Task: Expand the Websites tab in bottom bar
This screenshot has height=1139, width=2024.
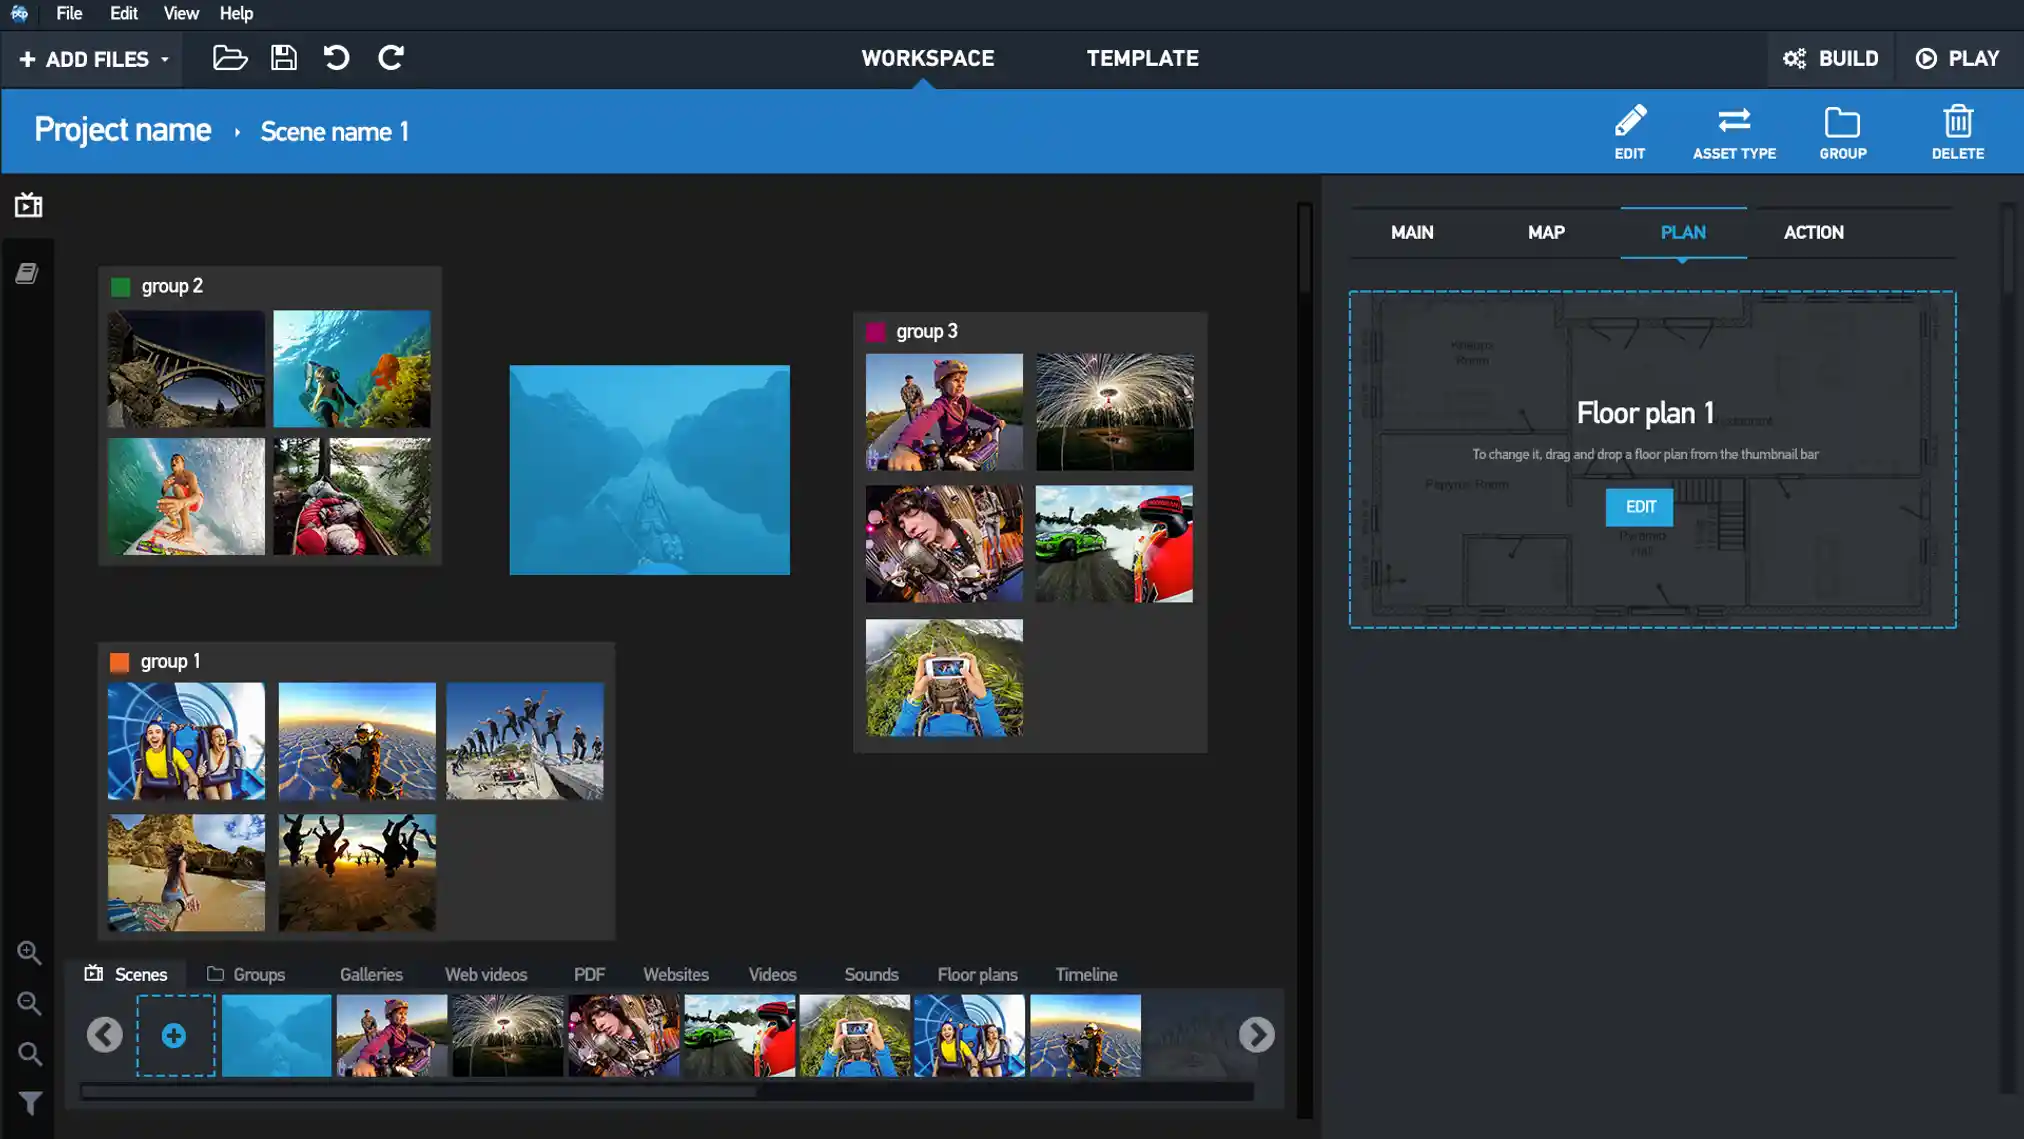Action: [x=676, y=974]
